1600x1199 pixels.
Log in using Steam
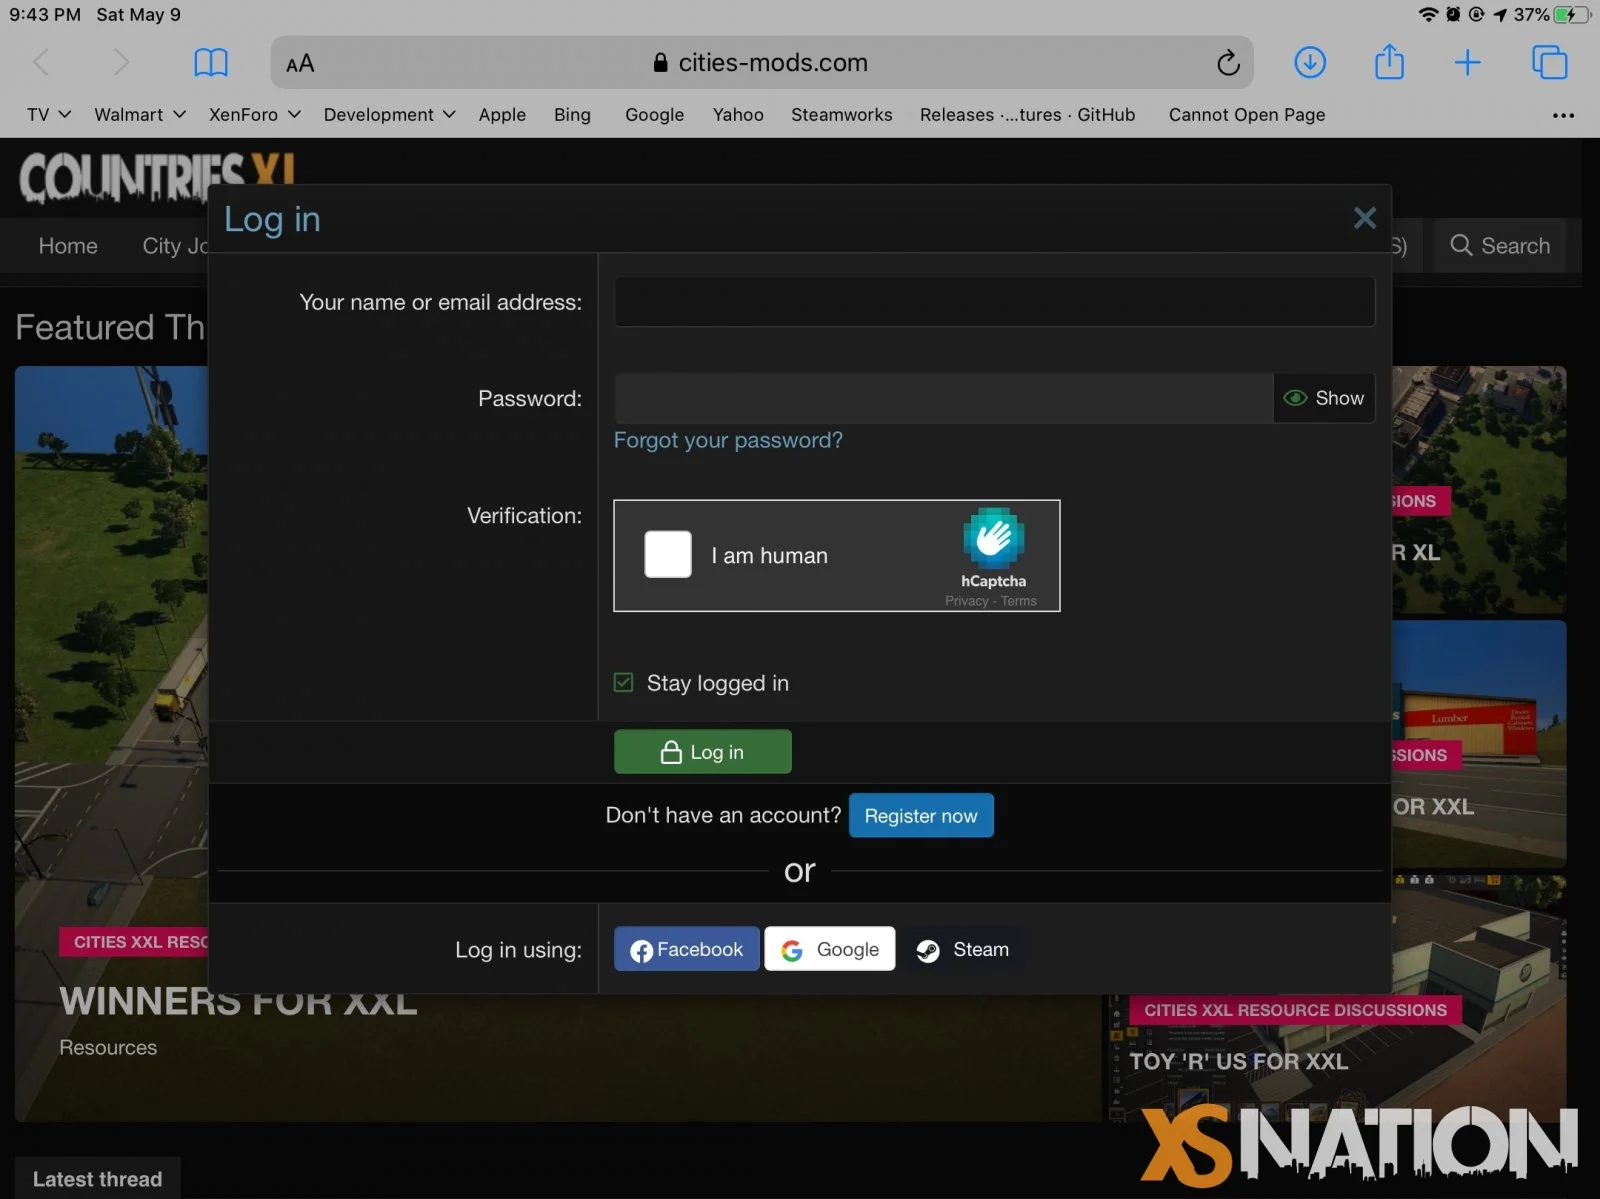tap(962, 949)
